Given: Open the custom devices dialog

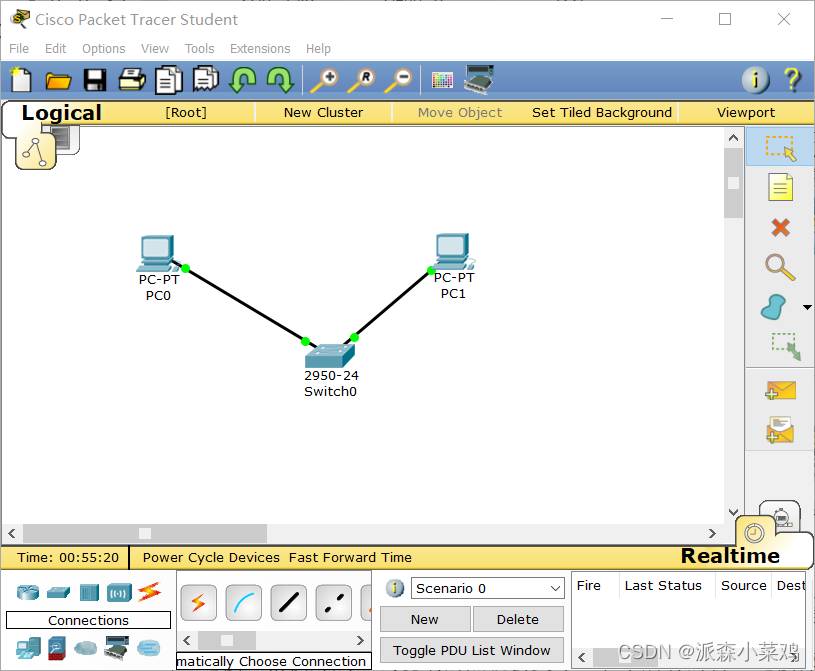Looking at the screenshot, I should click(x=479, y=80).
